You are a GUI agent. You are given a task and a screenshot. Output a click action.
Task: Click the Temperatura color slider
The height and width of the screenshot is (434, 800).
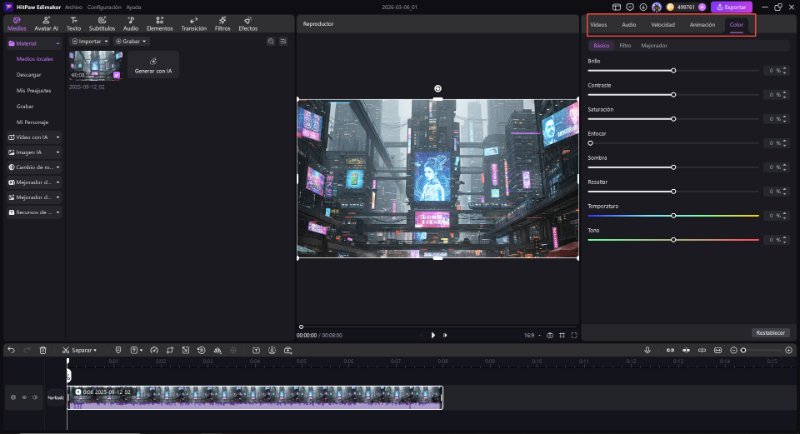tap(673, 216)
